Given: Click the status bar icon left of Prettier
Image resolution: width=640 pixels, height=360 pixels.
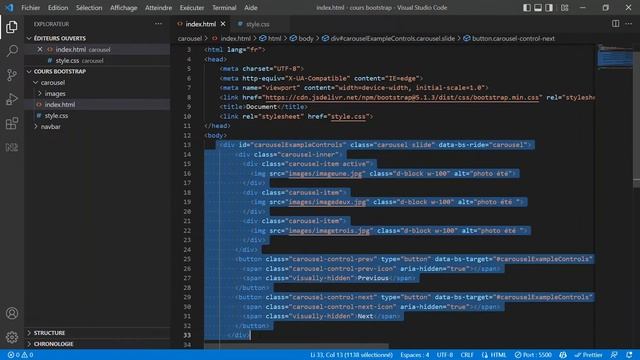Looking at the screenshot, I should [x=563, y=355].
